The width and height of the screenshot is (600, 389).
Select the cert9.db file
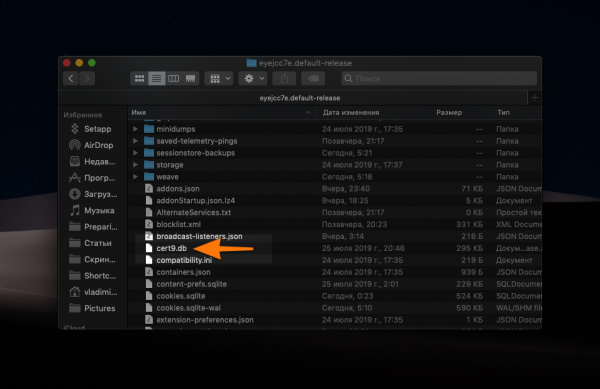[171, 248]
